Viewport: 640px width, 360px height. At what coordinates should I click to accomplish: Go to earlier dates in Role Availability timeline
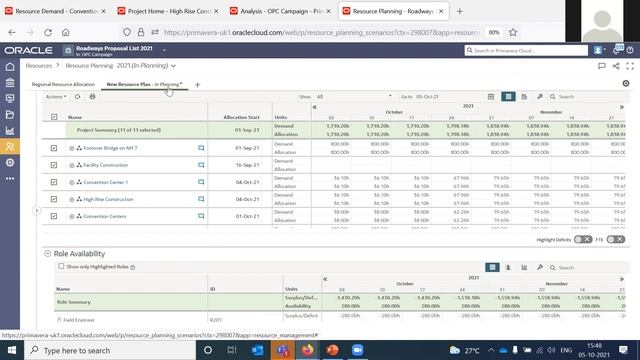[325, 279]
